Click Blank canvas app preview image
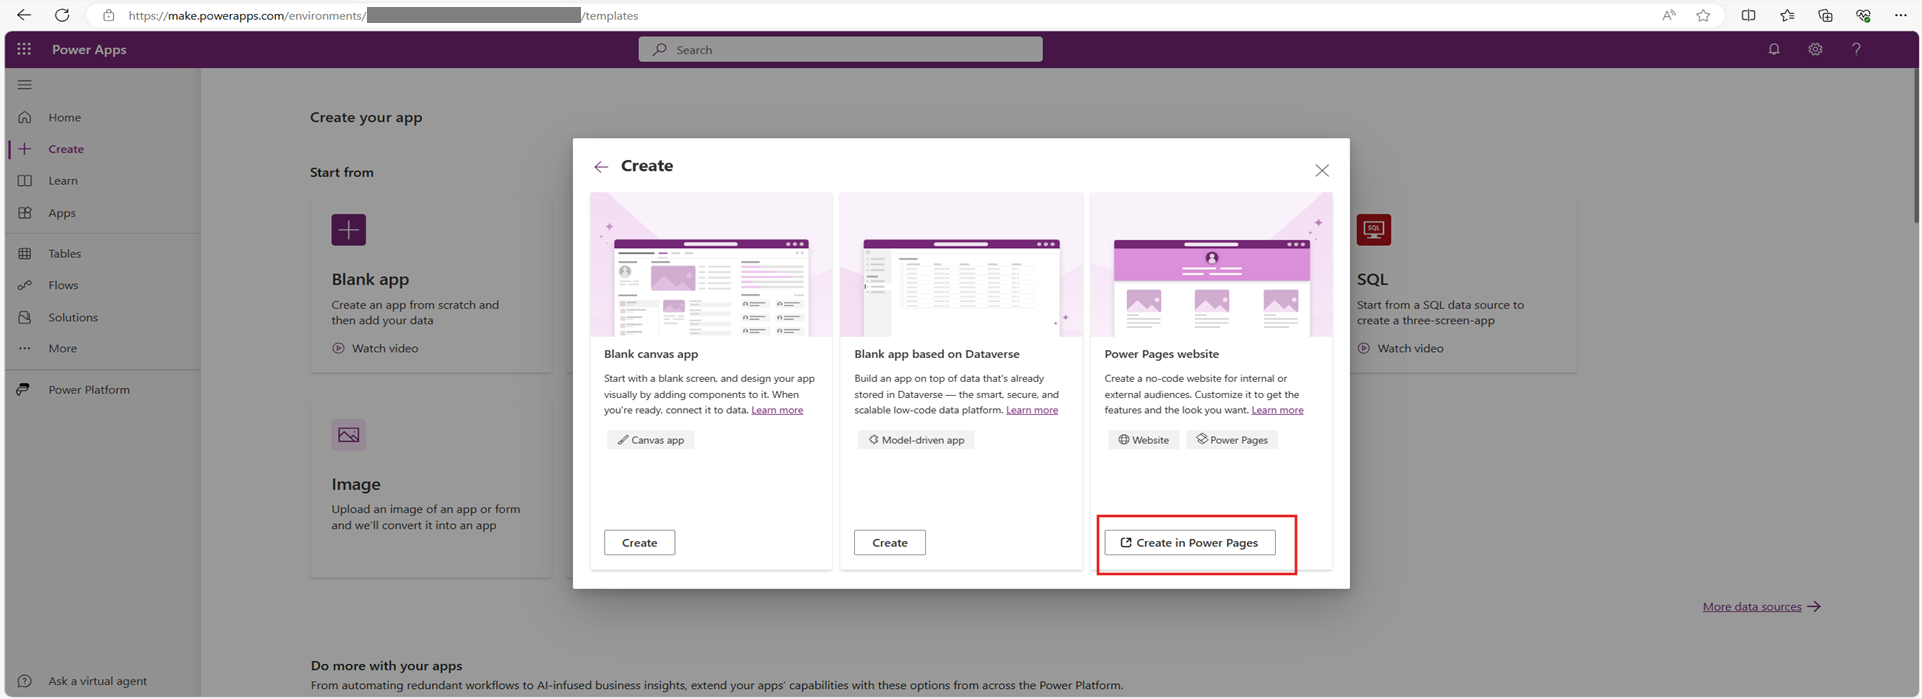 [x=711, y=265]
